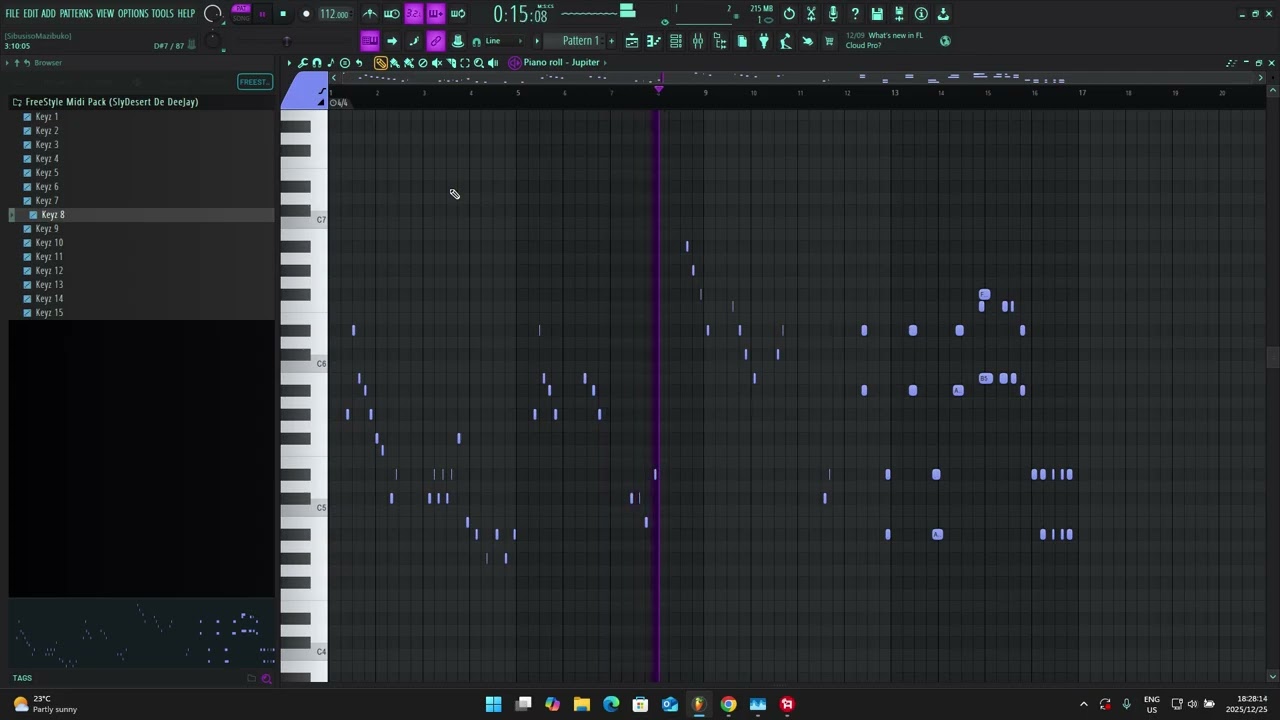Select the Slice tool in piano roll
Screen dimensions: 1280x720
point(451,63)
